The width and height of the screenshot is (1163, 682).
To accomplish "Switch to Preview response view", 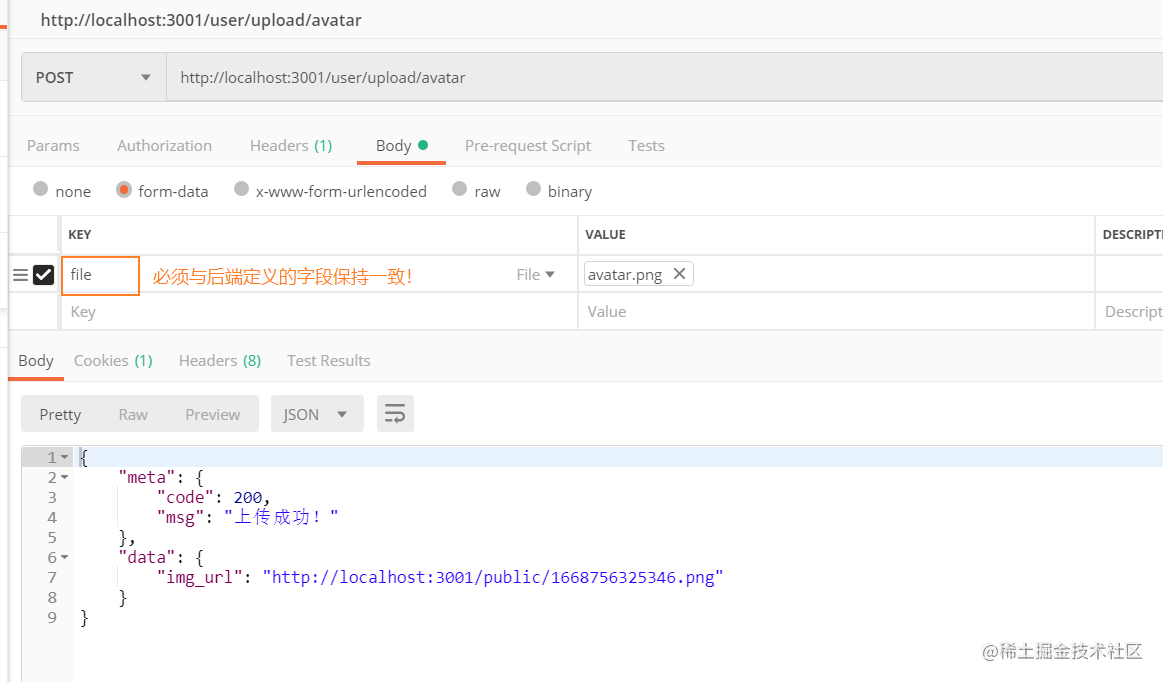I will 212,414.
